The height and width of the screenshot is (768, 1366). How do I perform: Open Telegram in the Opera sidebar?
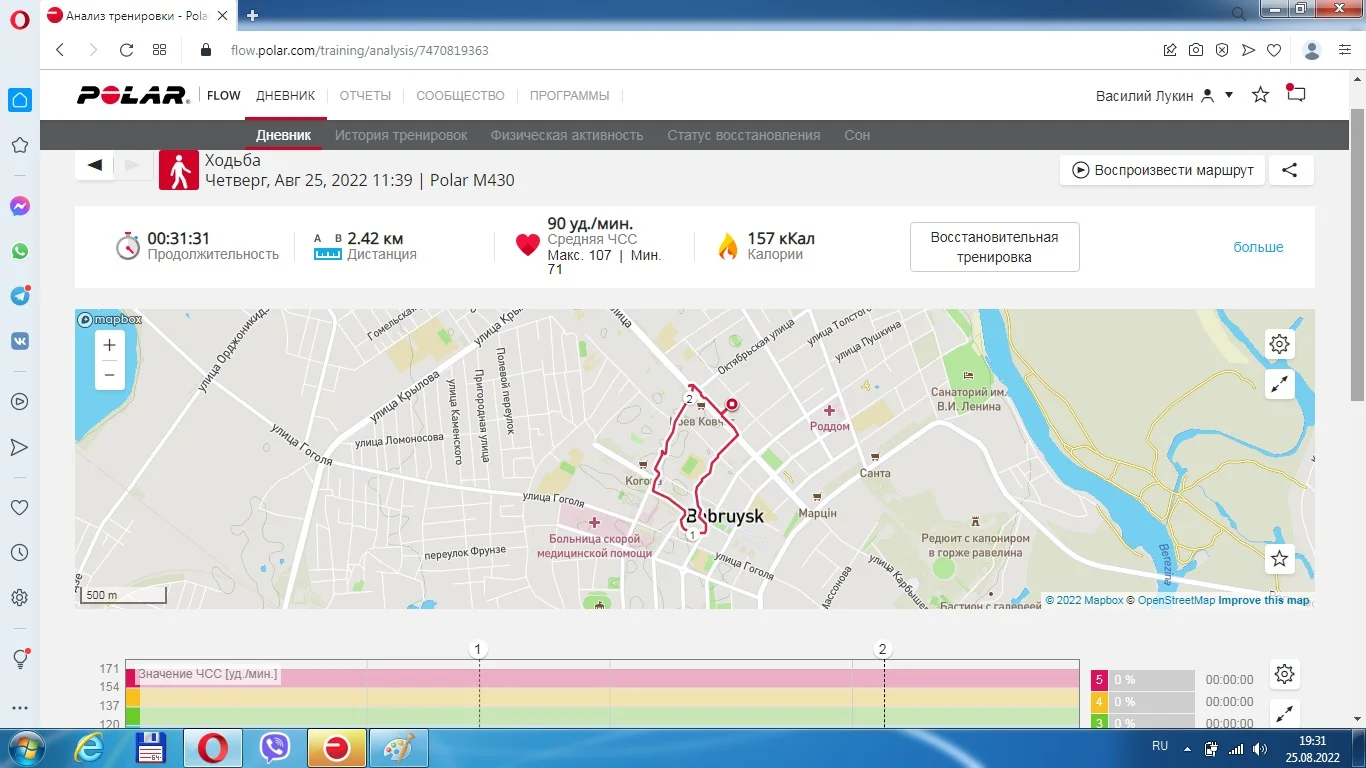click(19, 296)
